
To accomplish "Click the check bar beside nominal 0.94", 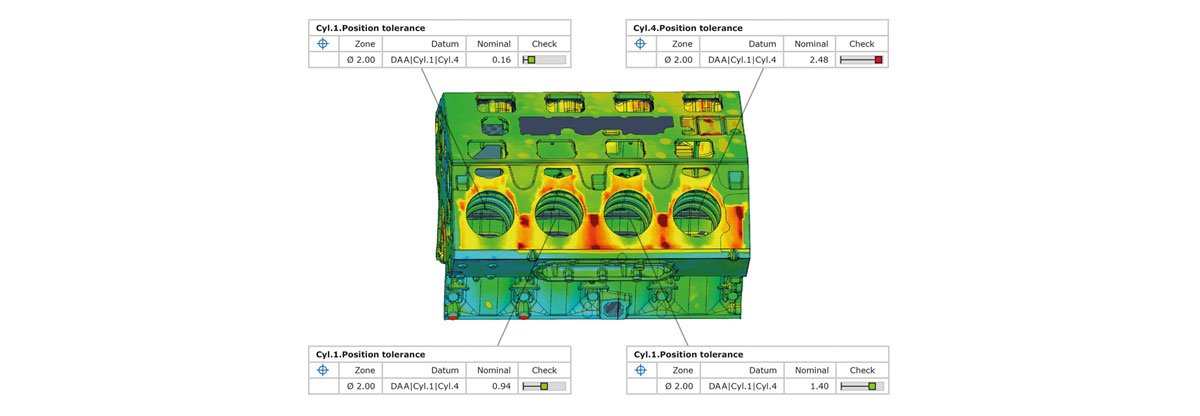I will click(x=544, y=386).
